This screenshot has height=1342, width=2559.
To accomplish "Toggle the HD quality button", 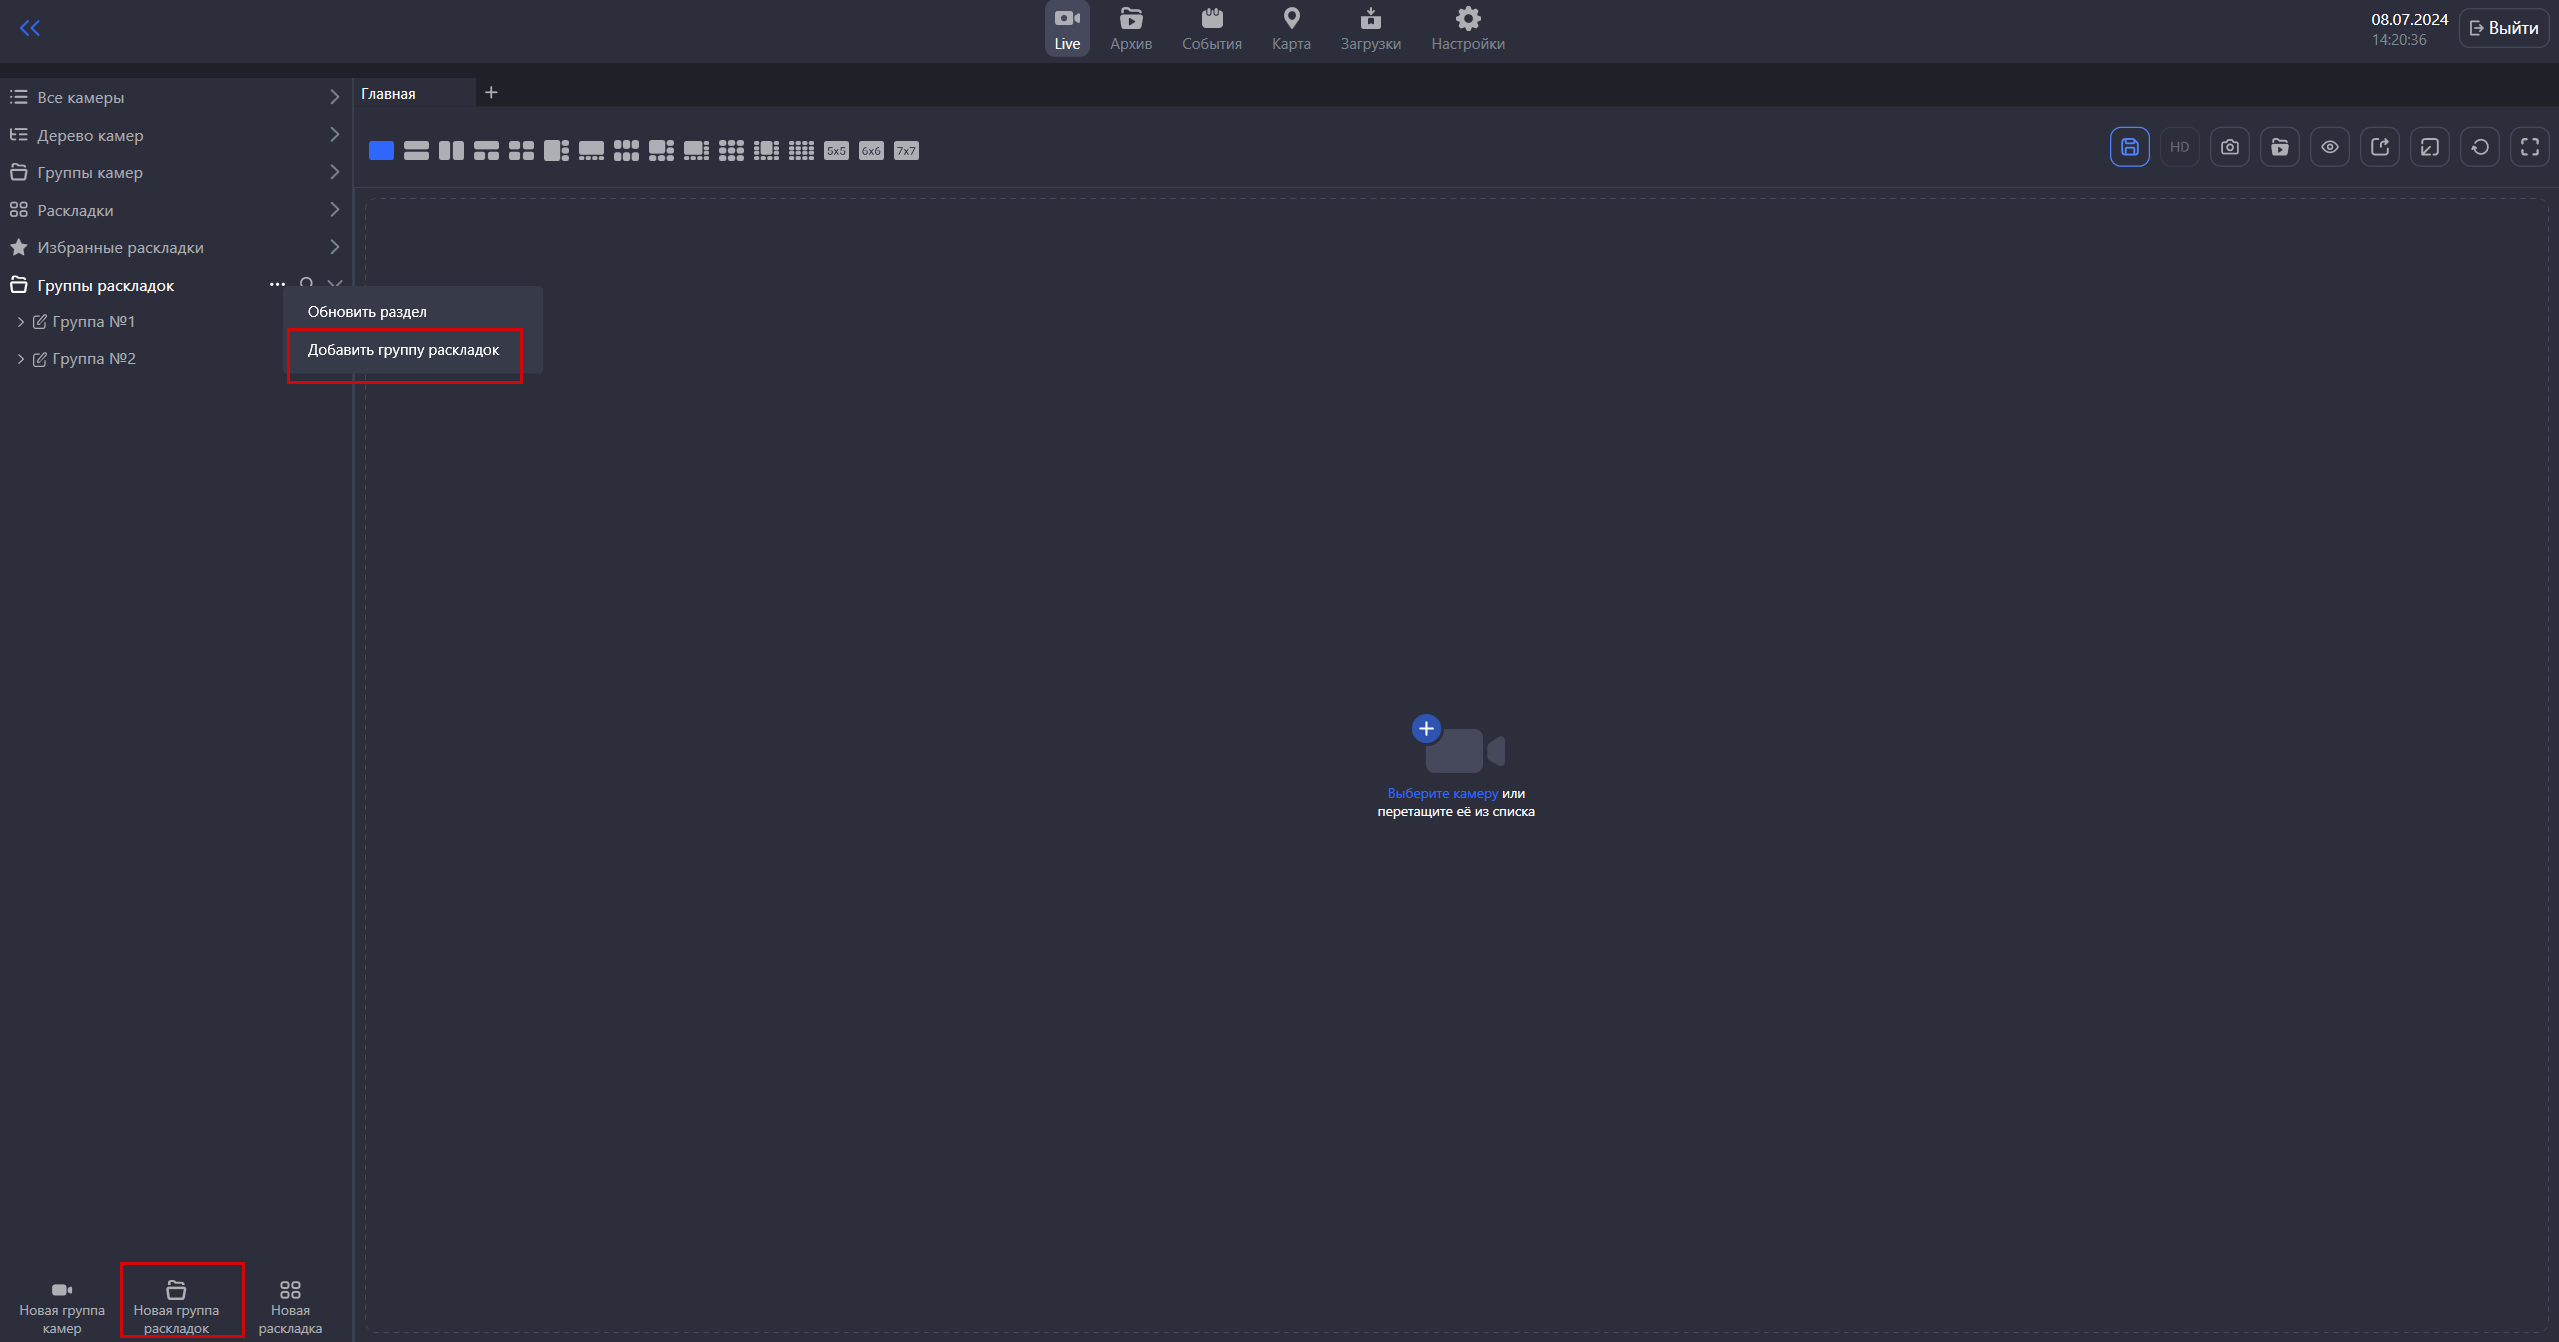I will [x=2179, y=147].
